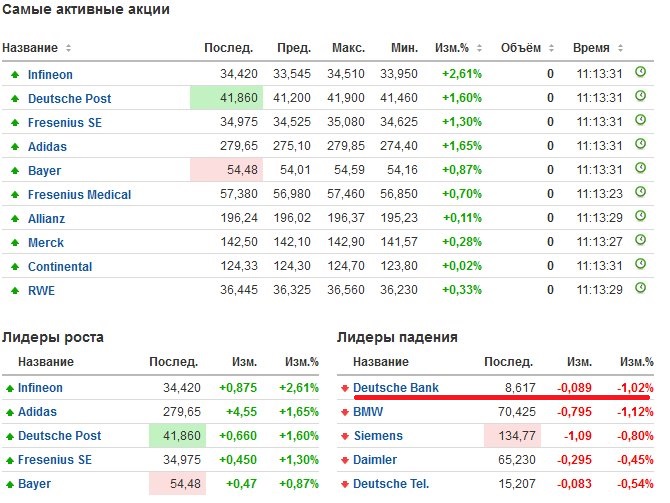Click the Самые активные акции heading
The width and height of the screenshot is (670, 503).
[86, 9]
